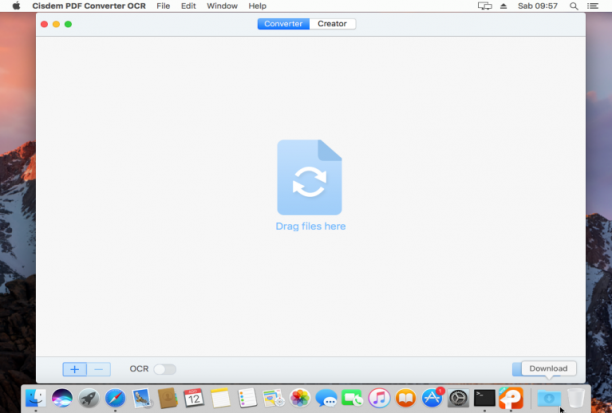Open Maps from the Dock
This screenshot has width=612, height=413.
point(273,398)
